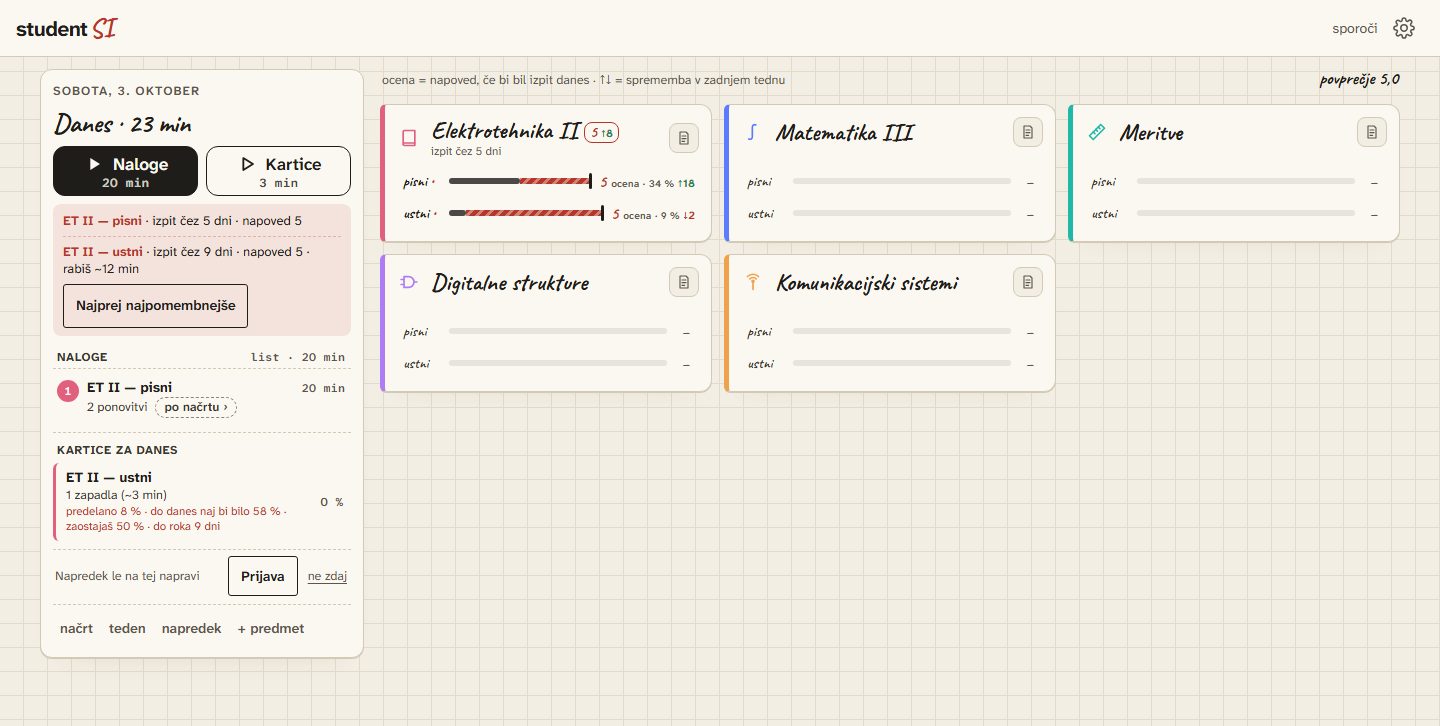
Task: Click the "Danes · 23 min" heading
Action: pyautogui.click(x=123, y=124)
